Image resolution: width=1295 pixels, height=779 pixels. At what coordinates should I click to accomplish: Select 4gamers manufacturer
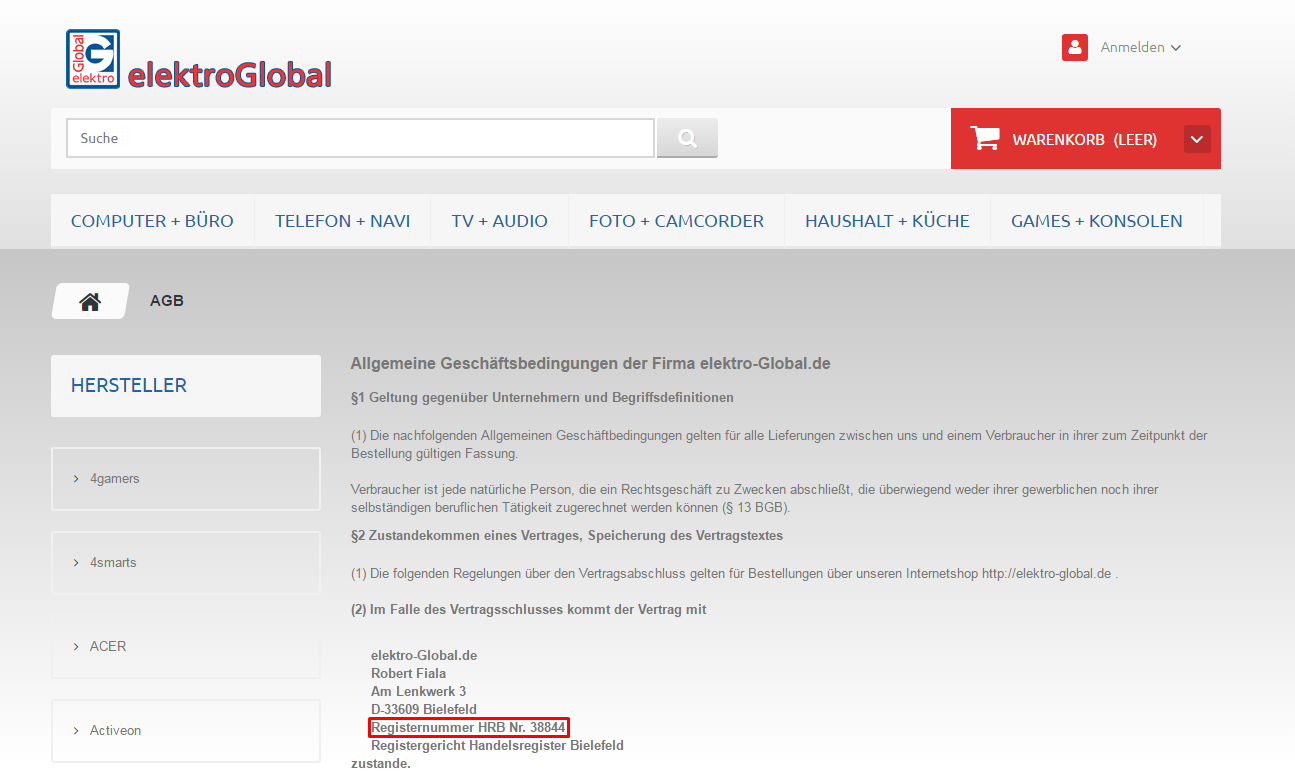(186, 479)
